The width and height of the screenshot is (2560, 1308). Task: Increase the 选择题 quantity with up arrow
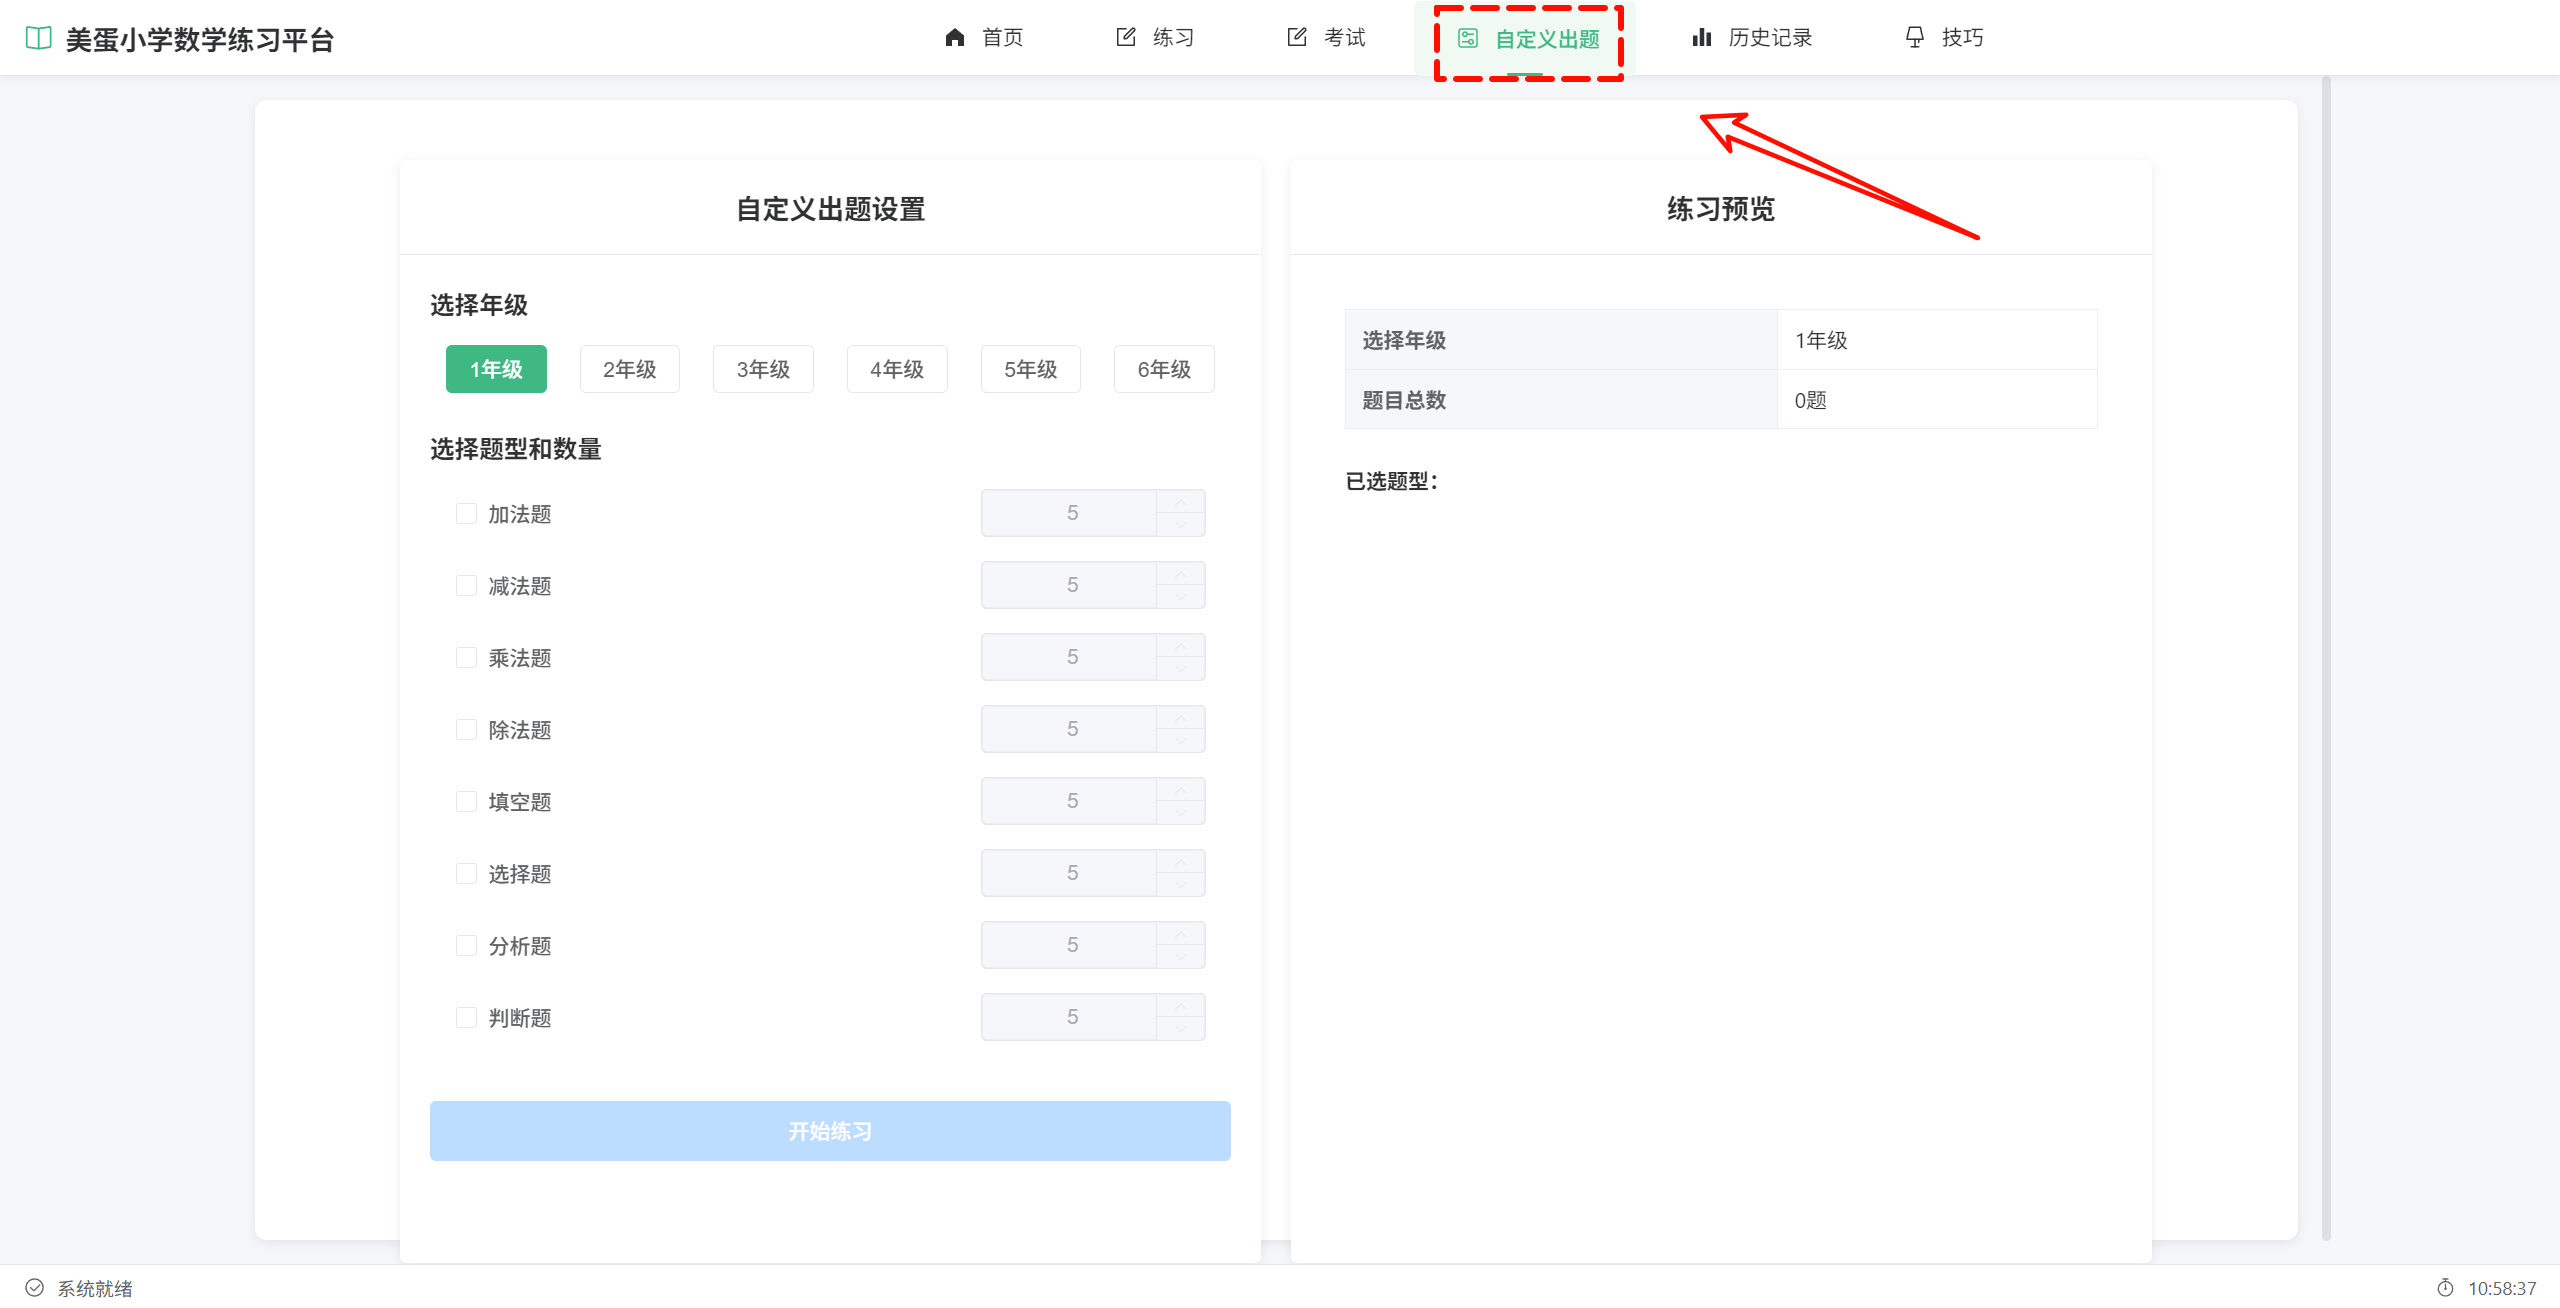pos(1181,862)
